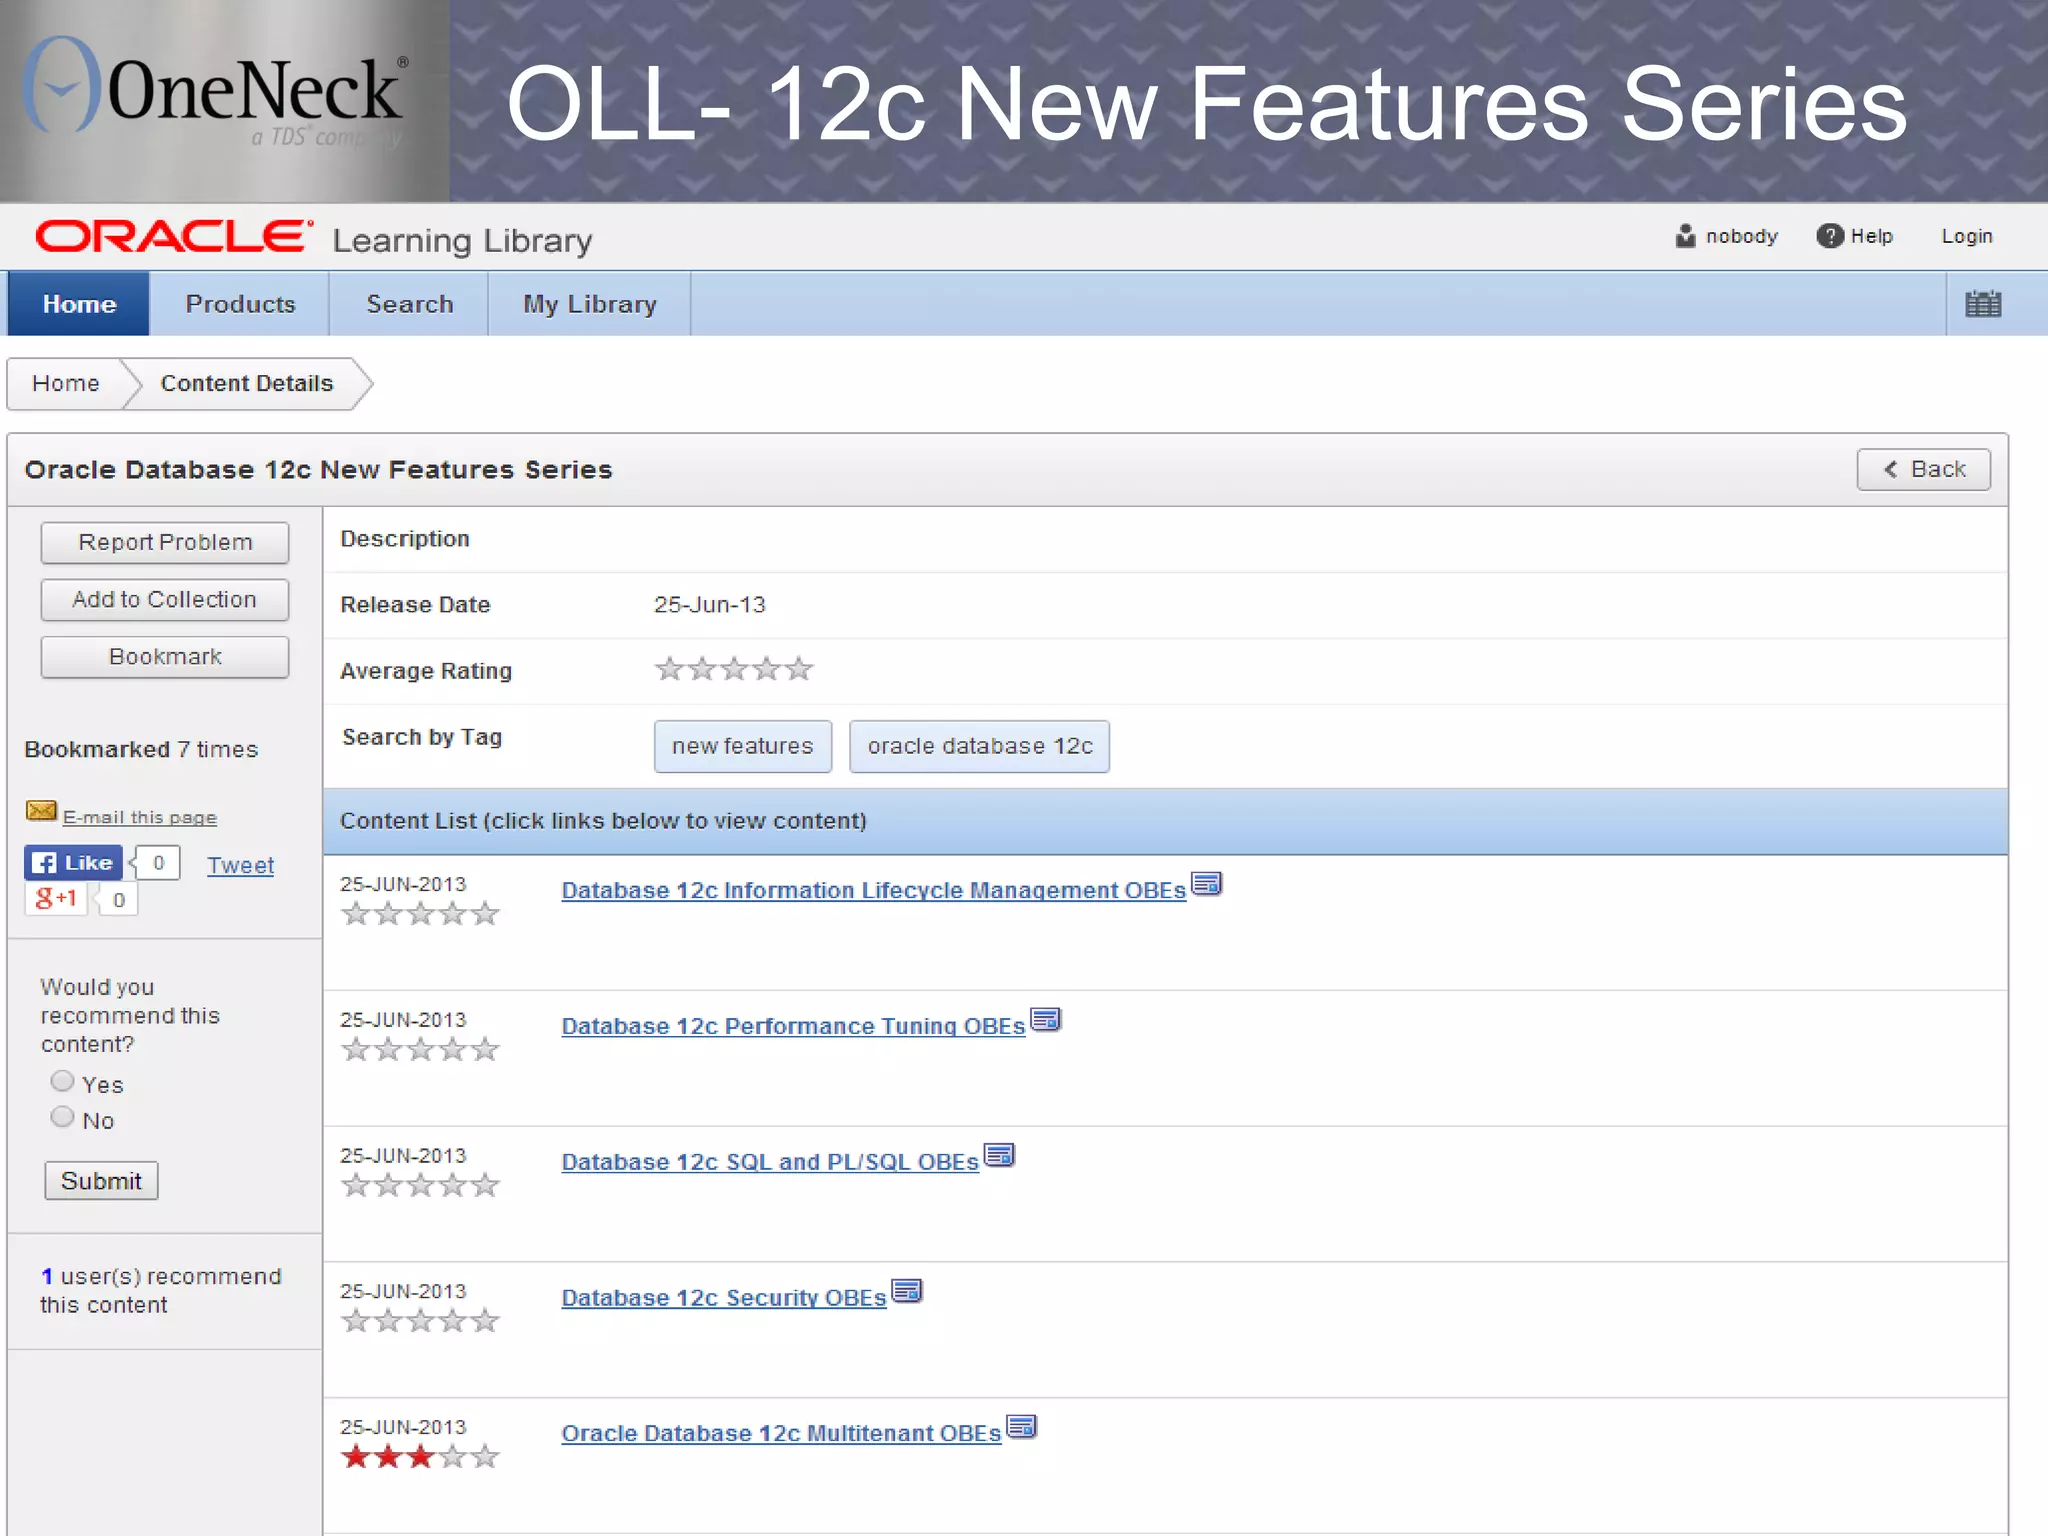
Task: Click the Oracle logo
Action: coord(174,237)
